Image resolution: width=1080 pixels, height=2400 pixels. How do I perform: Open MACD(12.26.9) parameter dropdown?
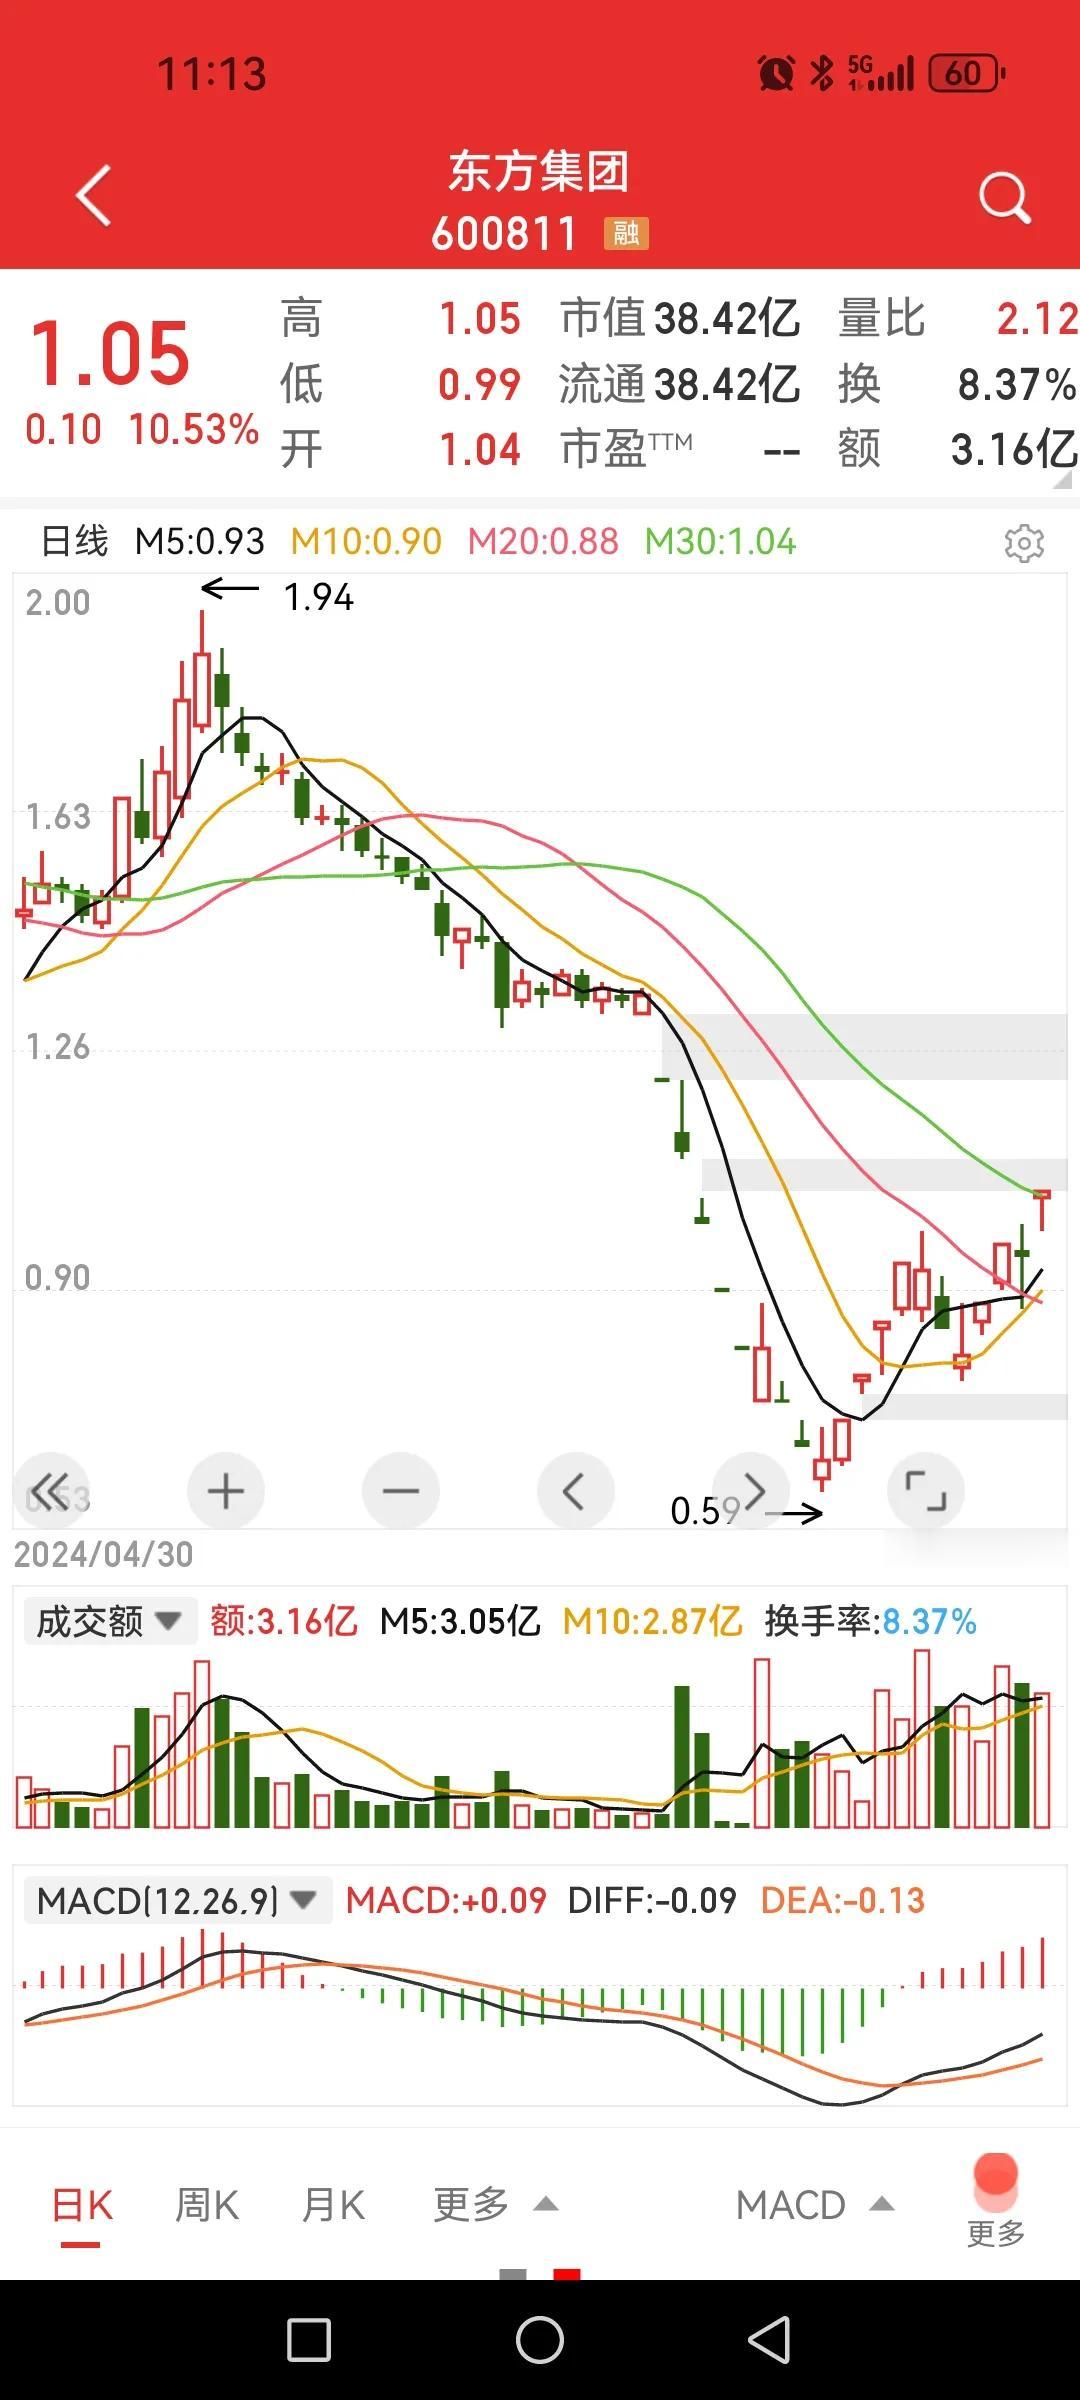[x=177, y=1900]
